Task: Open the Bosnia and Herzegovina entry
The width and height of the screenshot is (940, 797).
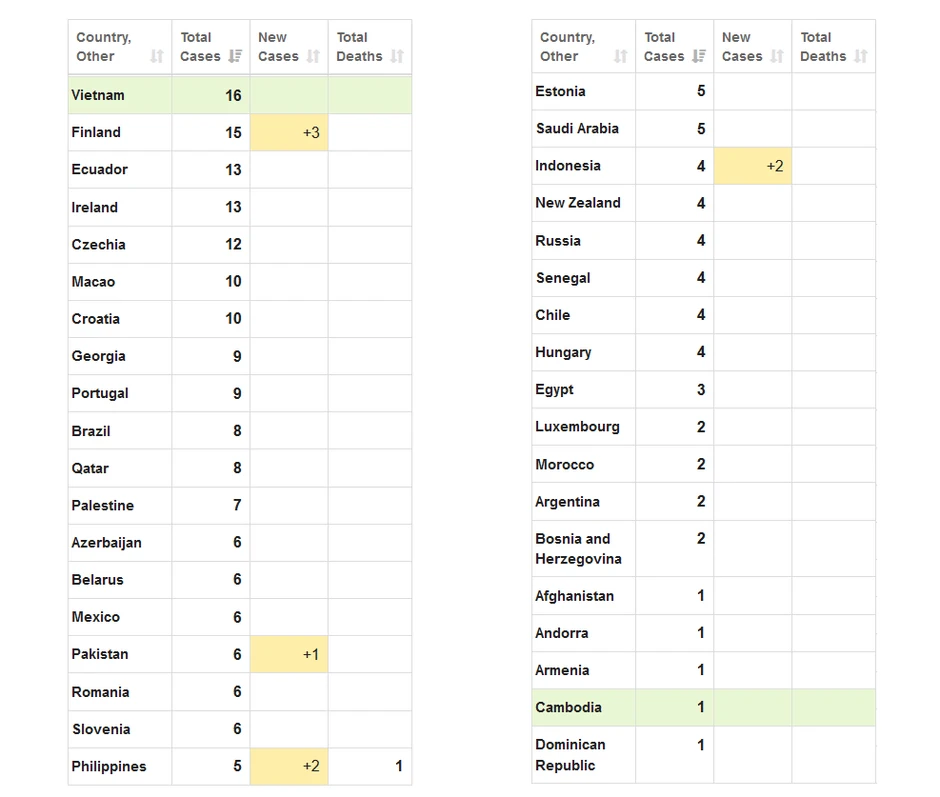Action: click(x=578, y=549)
